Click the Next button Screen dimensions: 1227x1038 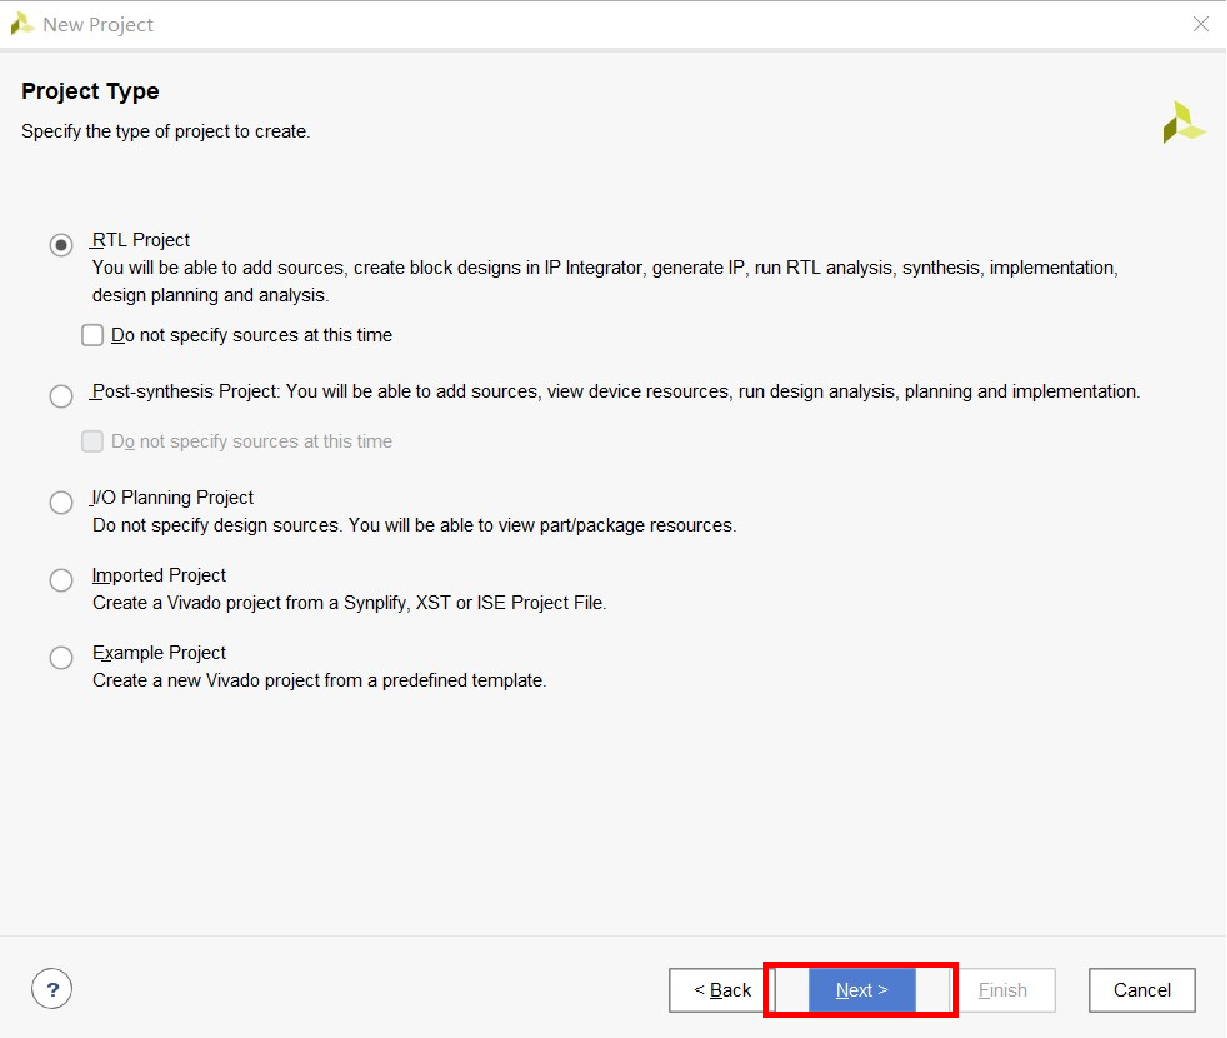pyautogui.click(x=861, y=990)
